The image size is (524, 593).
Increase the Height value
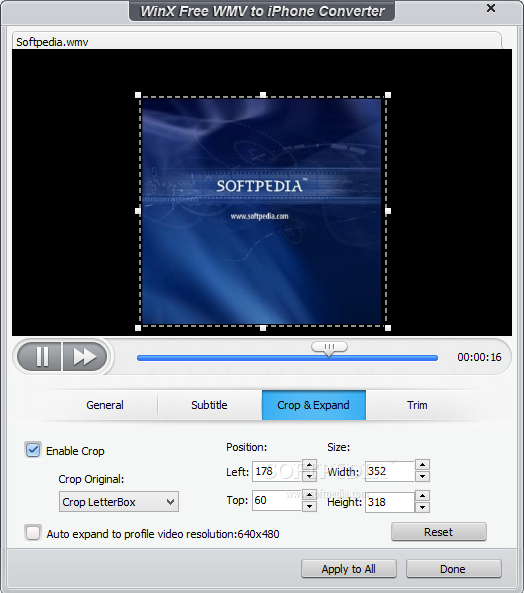[422, 496]
